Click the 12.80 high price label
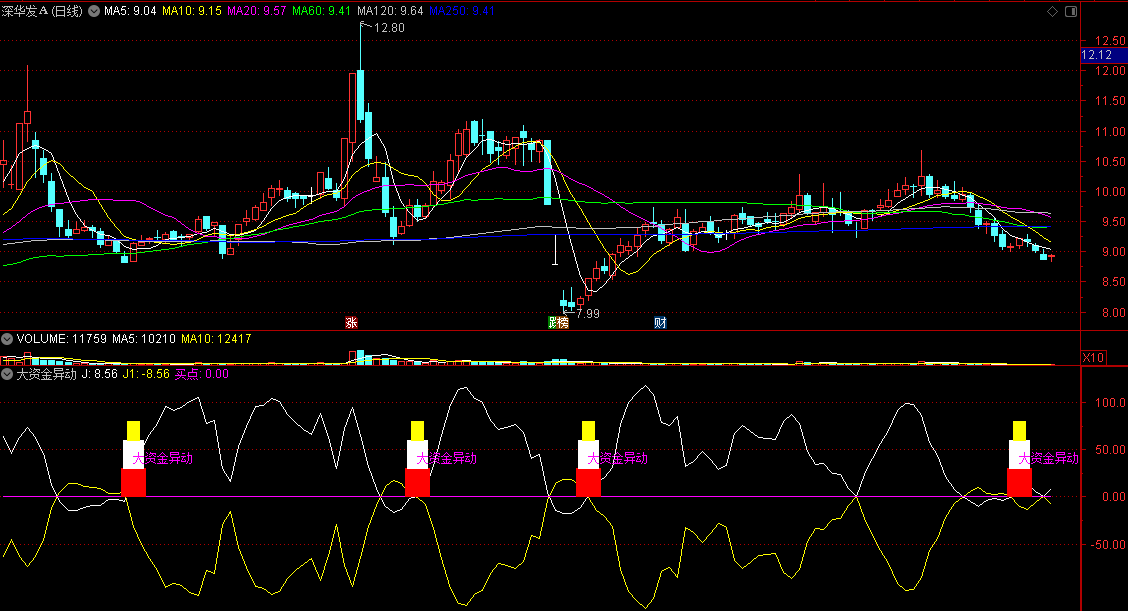This screenshot has height=611, width=1128. point(389,28)
